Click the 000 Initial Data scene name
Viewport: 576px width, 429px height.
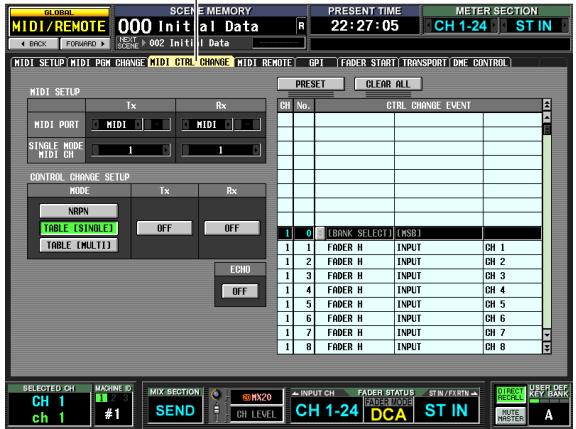tap(188, 26)
